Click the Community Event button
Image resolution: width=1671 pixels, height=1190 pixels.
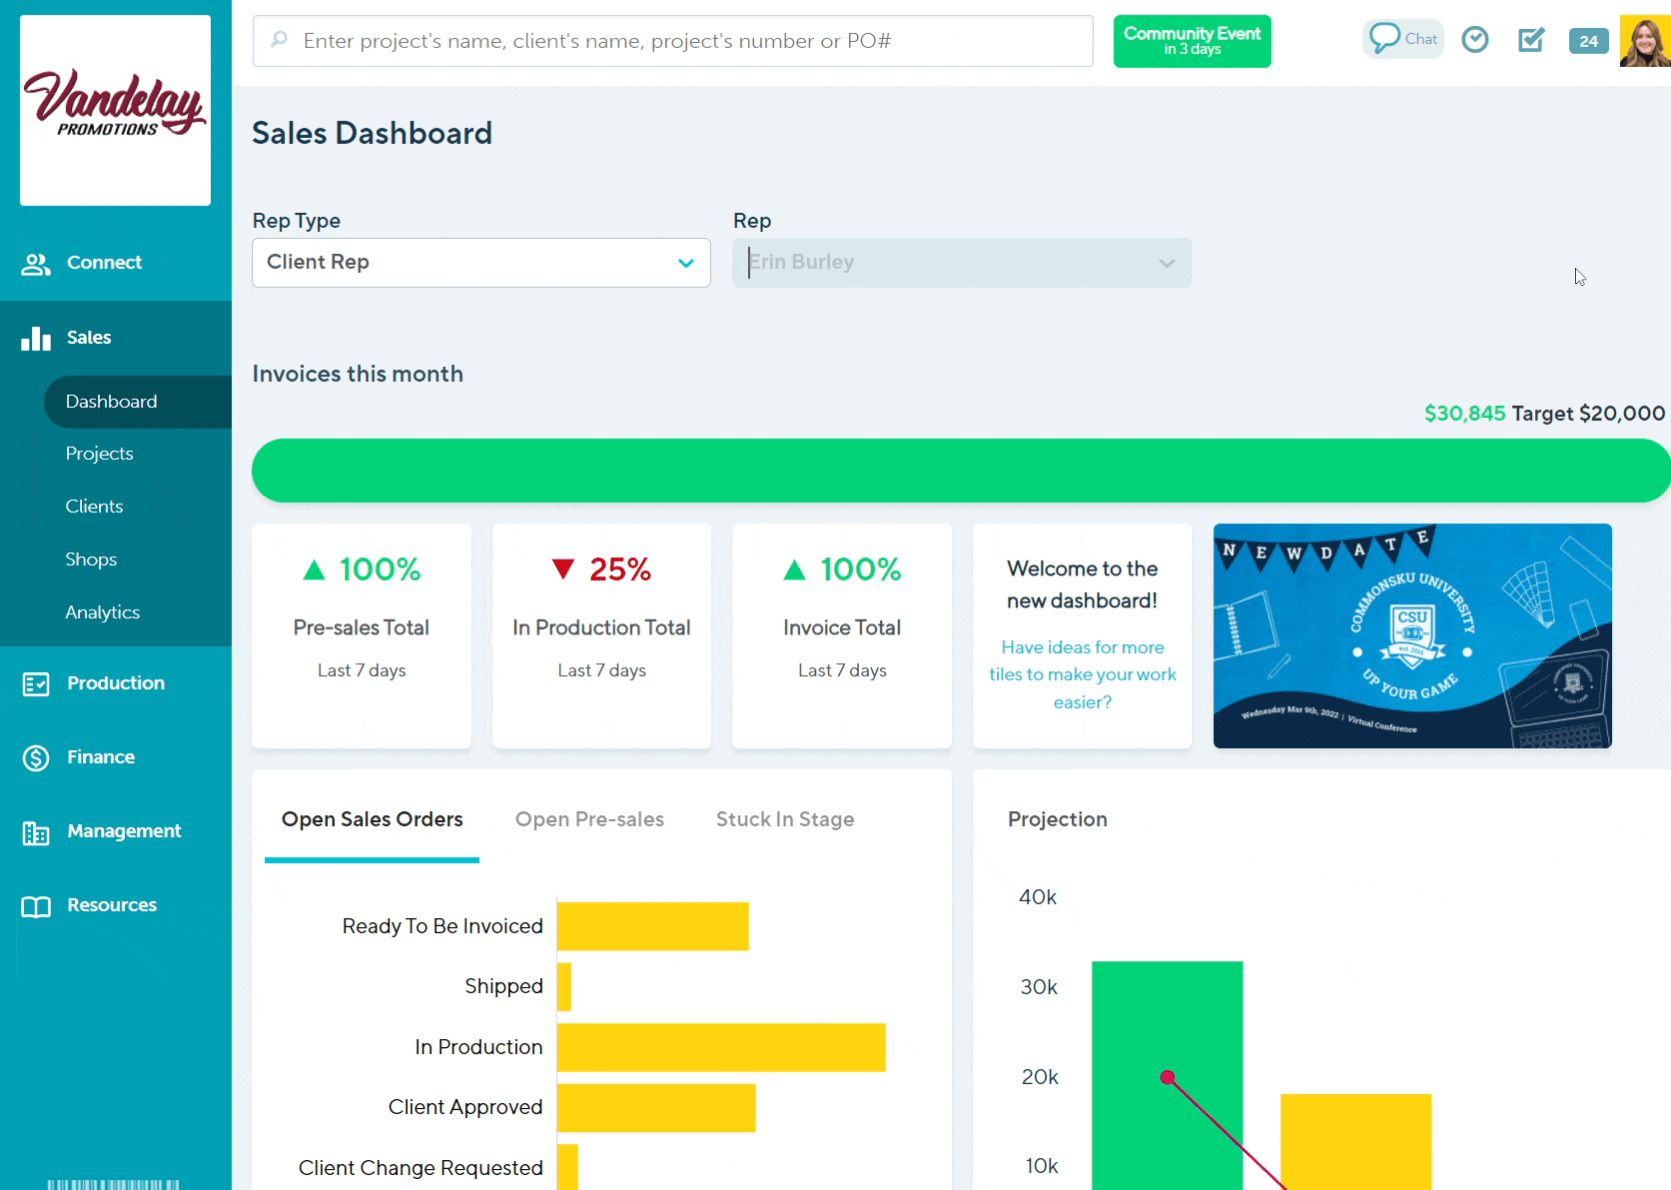point(1191,41)
